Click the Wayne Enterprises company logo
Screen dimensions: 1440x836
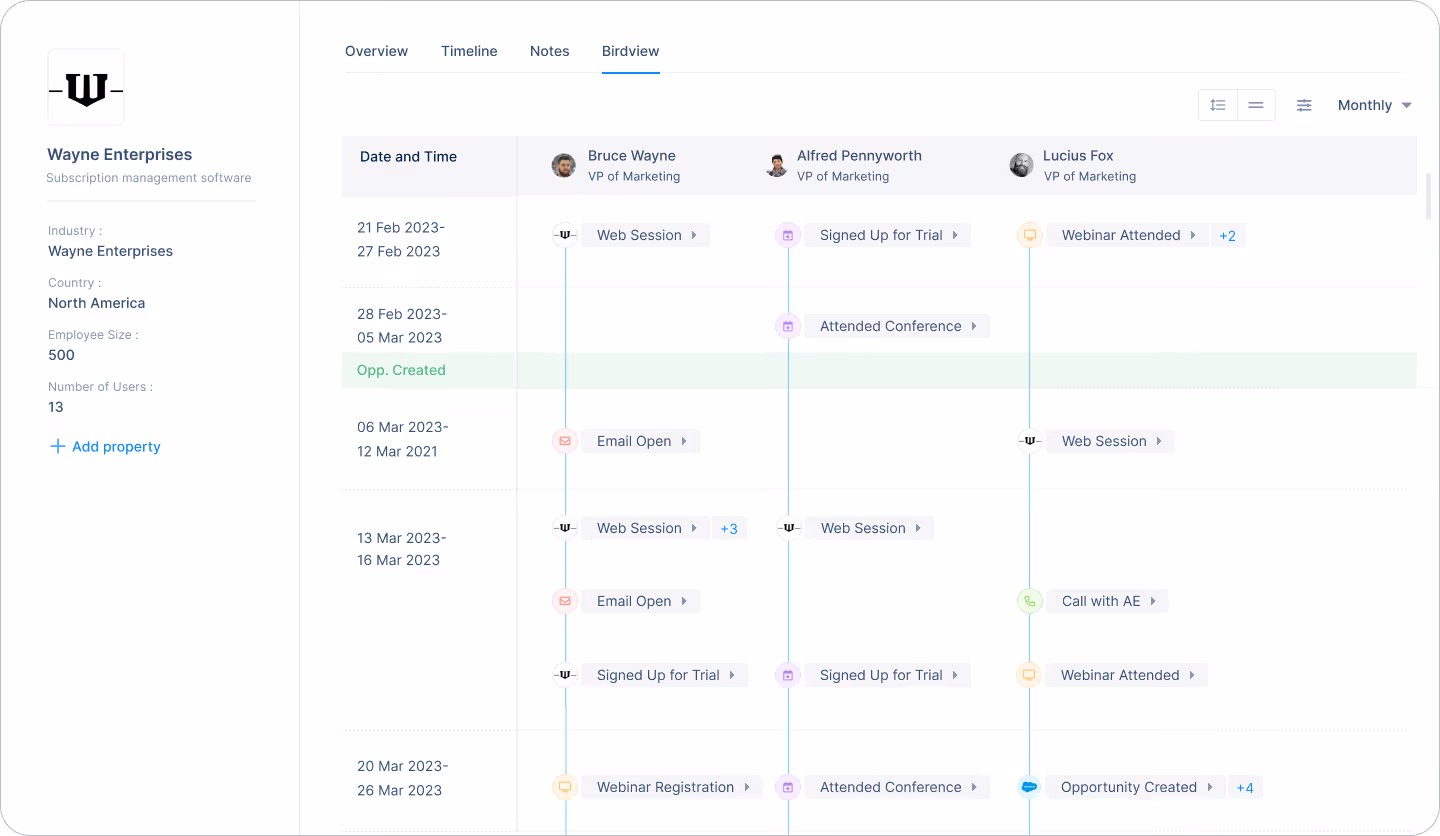[x=86, y=86]
